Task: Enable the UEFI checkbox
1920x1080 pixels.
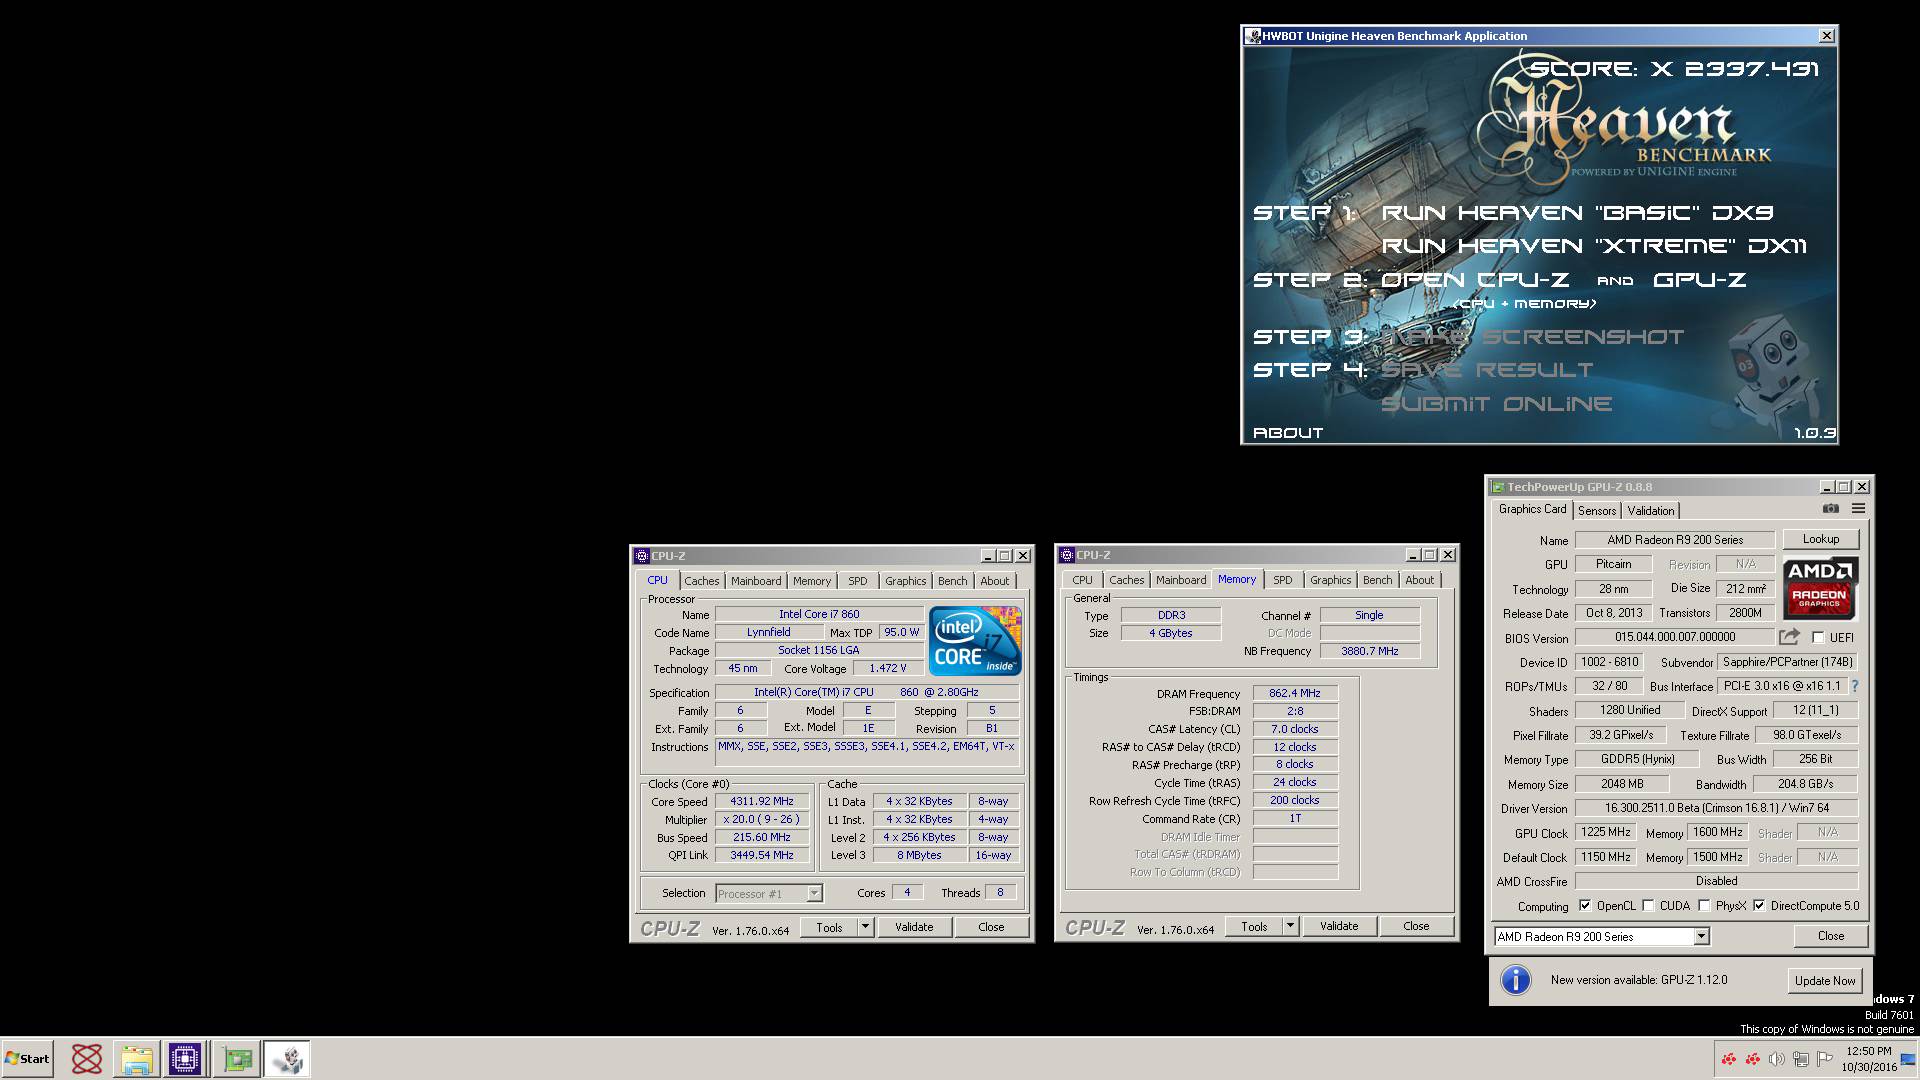Action: coord(1819,637)
